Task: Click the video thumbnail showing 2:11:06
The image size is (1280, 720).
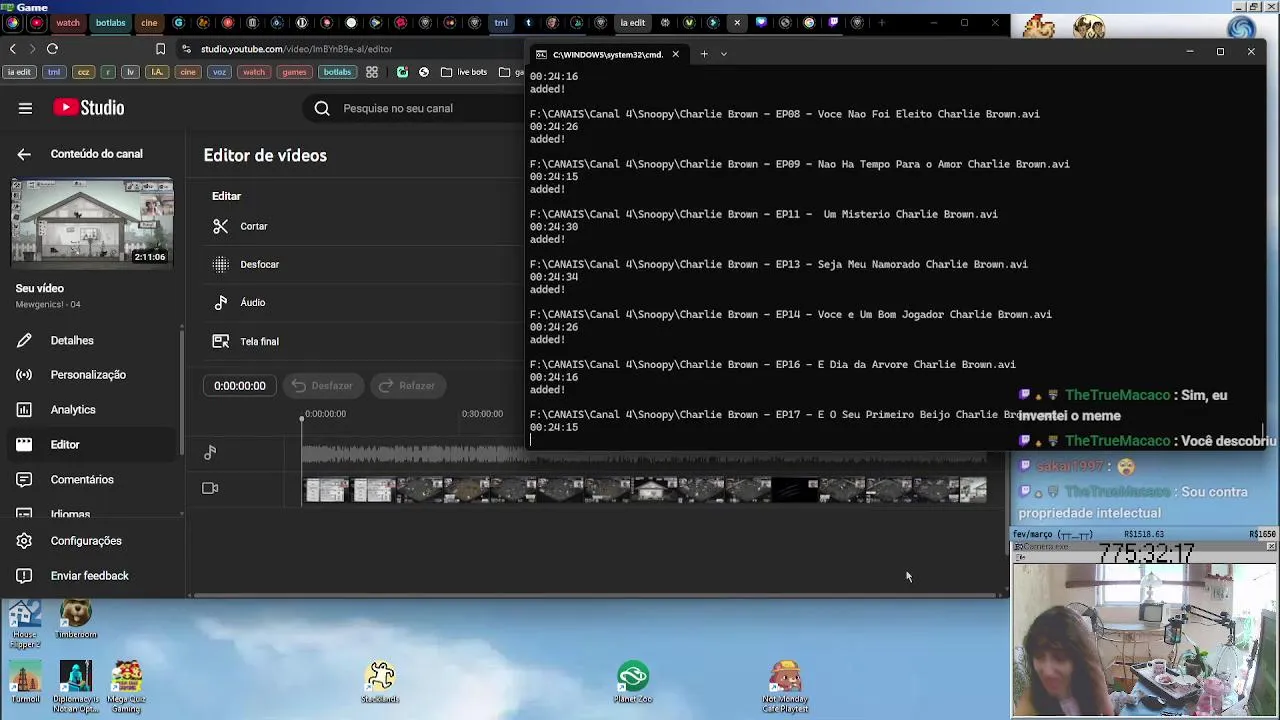Action: click(x=92, y=224)
